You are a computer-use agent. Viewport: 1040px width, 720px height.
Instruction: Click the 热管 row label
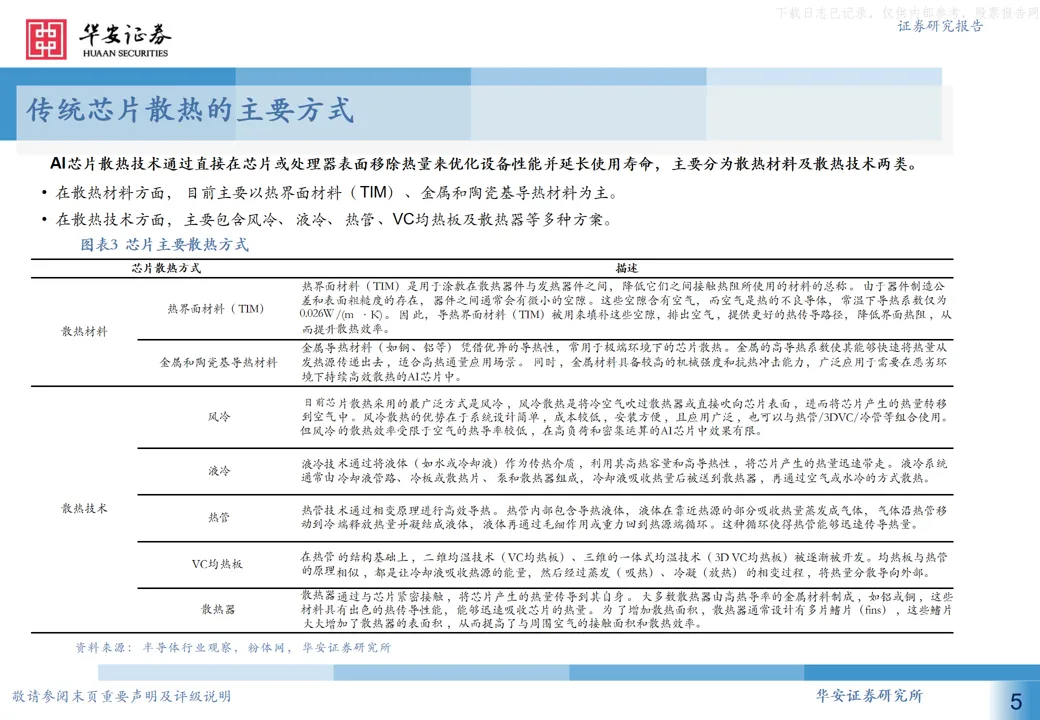point(219,518)
